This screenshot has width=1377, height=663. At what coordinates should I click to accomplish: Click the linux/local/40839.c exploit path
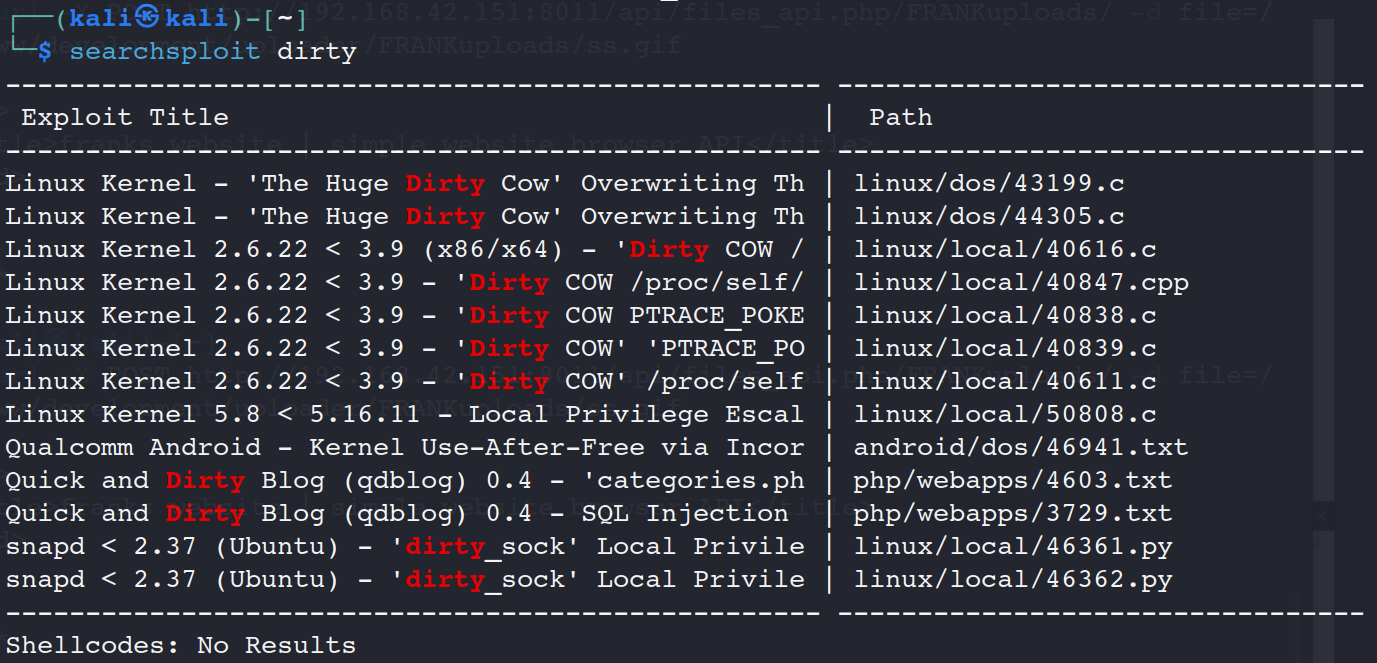coord(1004,349)
